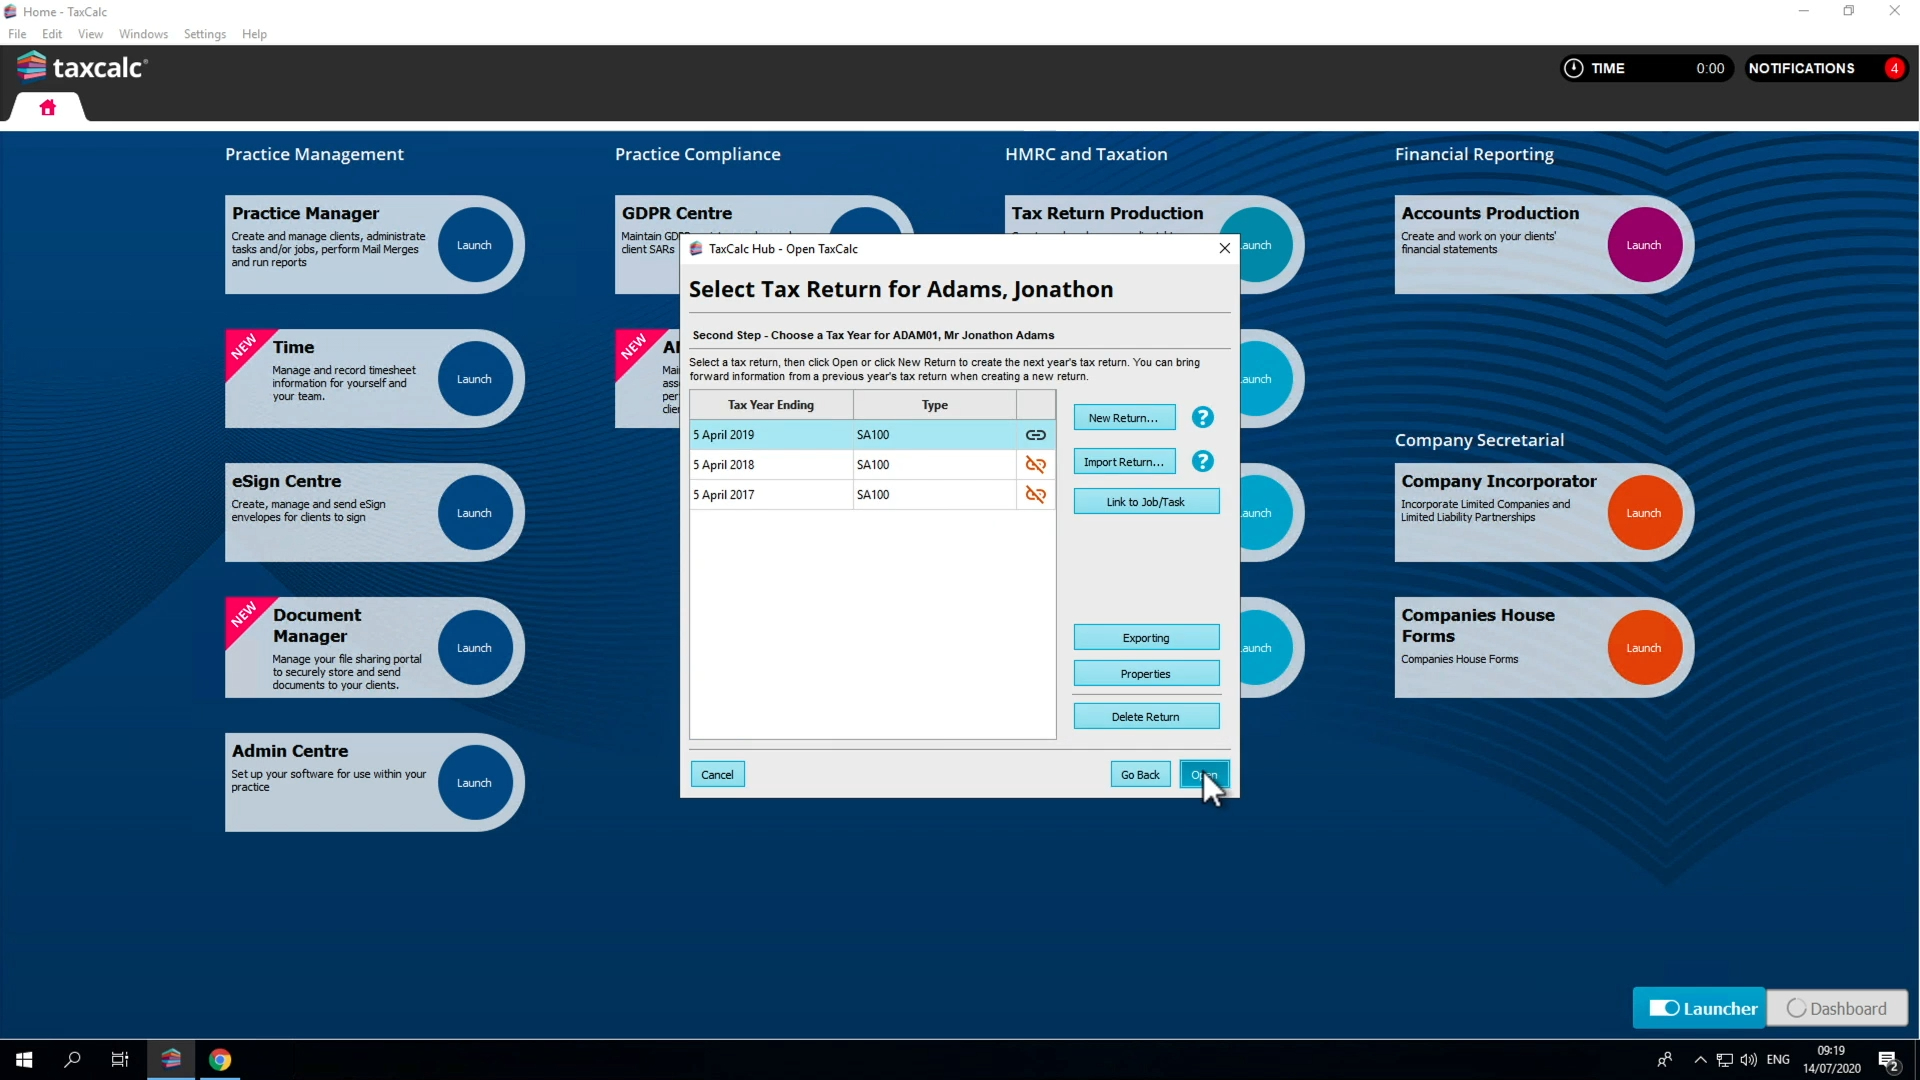Open help for Import Return button
Screen dimensions: 1920x1080
tap(1202, 462)
